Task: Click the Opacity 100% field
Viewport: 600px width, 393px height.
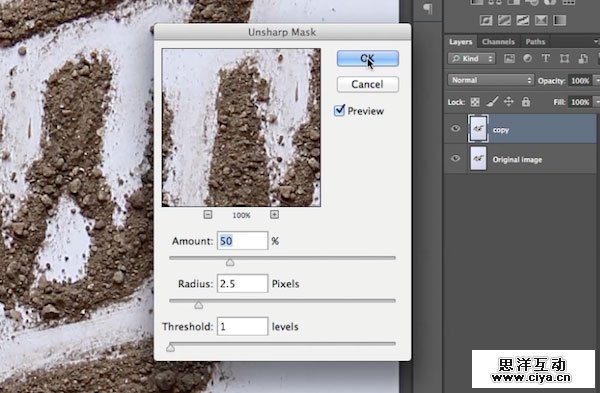Action: click(x=580, y=80)
